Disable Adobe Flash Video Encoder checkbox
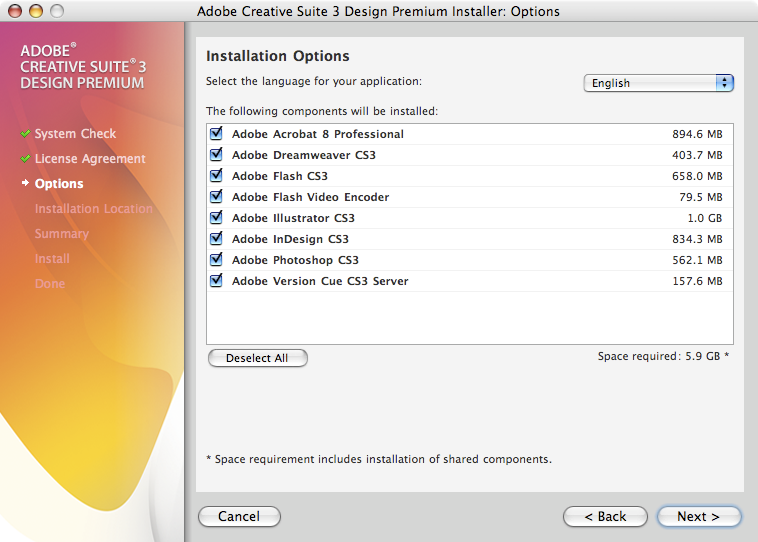The height and width of the screenshot is (542, 758). click(x=216, y=197)
